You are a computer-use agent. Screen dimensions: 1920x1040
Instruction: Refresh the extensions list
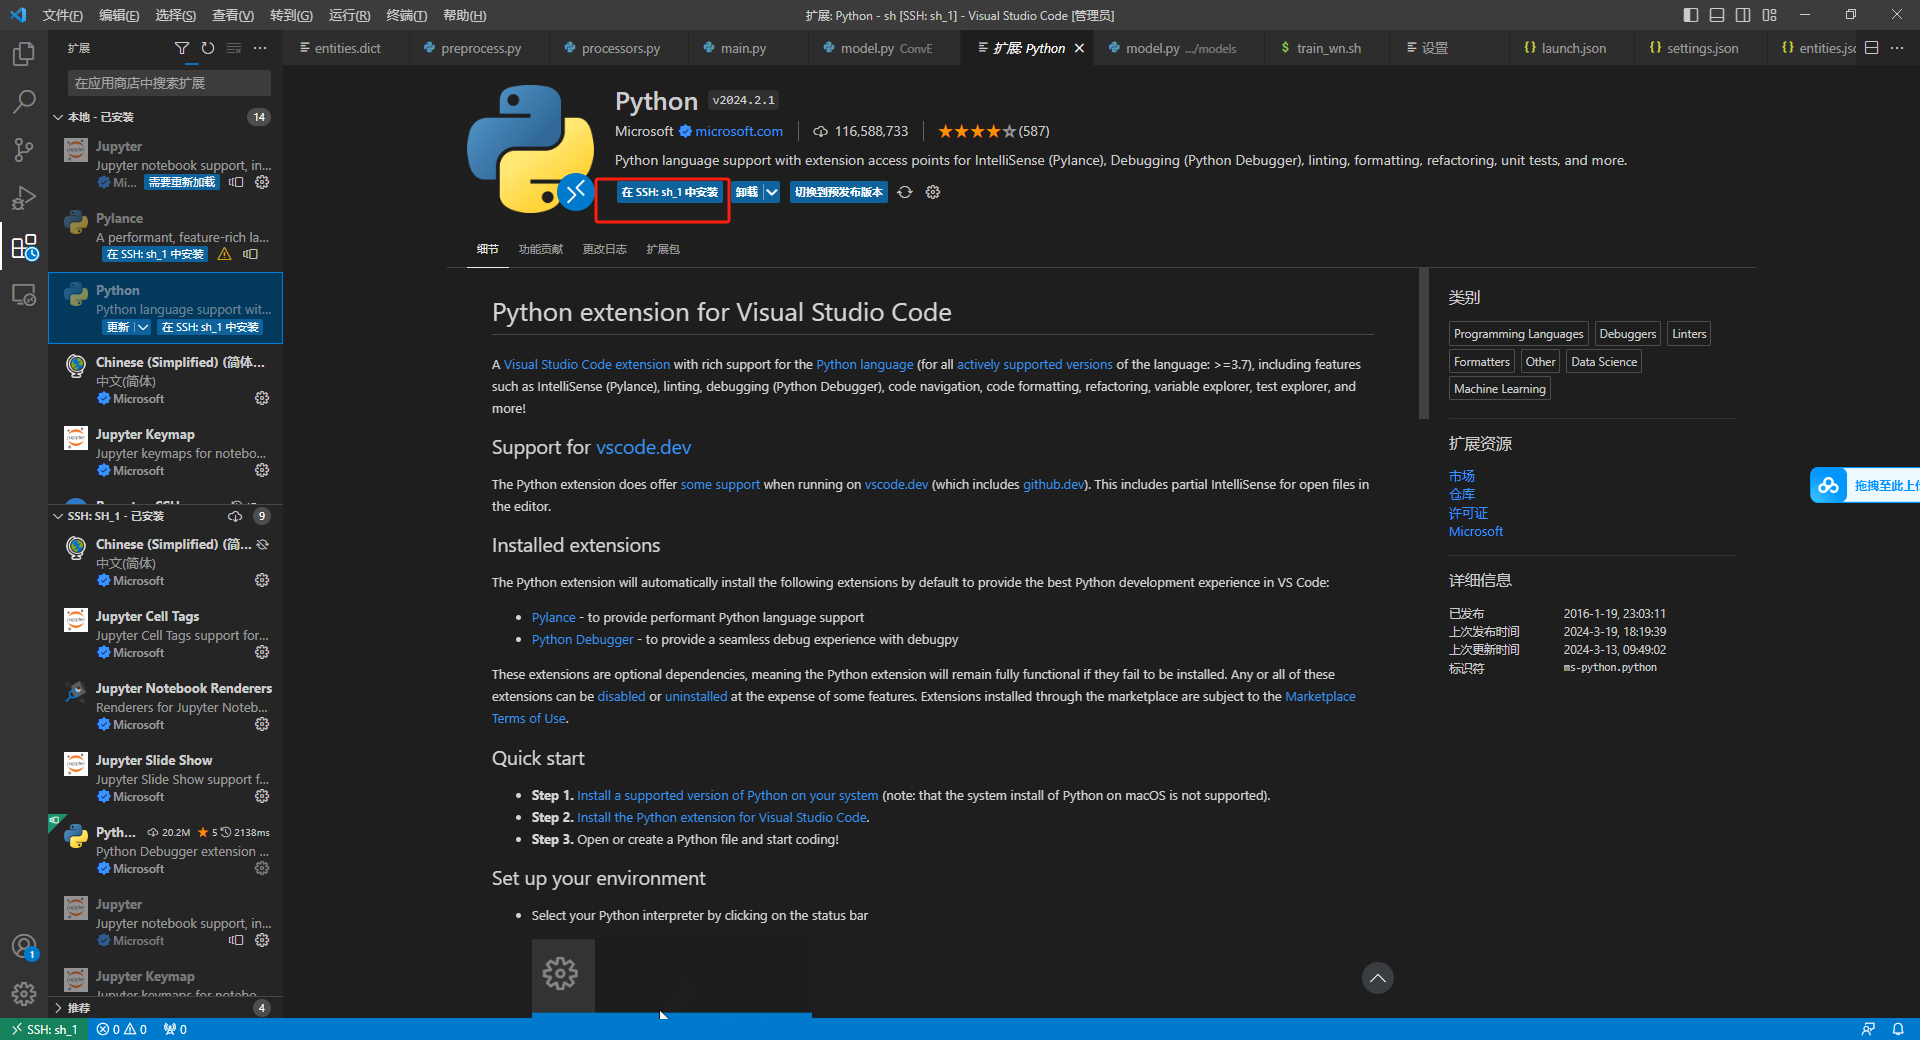point(208,48)
